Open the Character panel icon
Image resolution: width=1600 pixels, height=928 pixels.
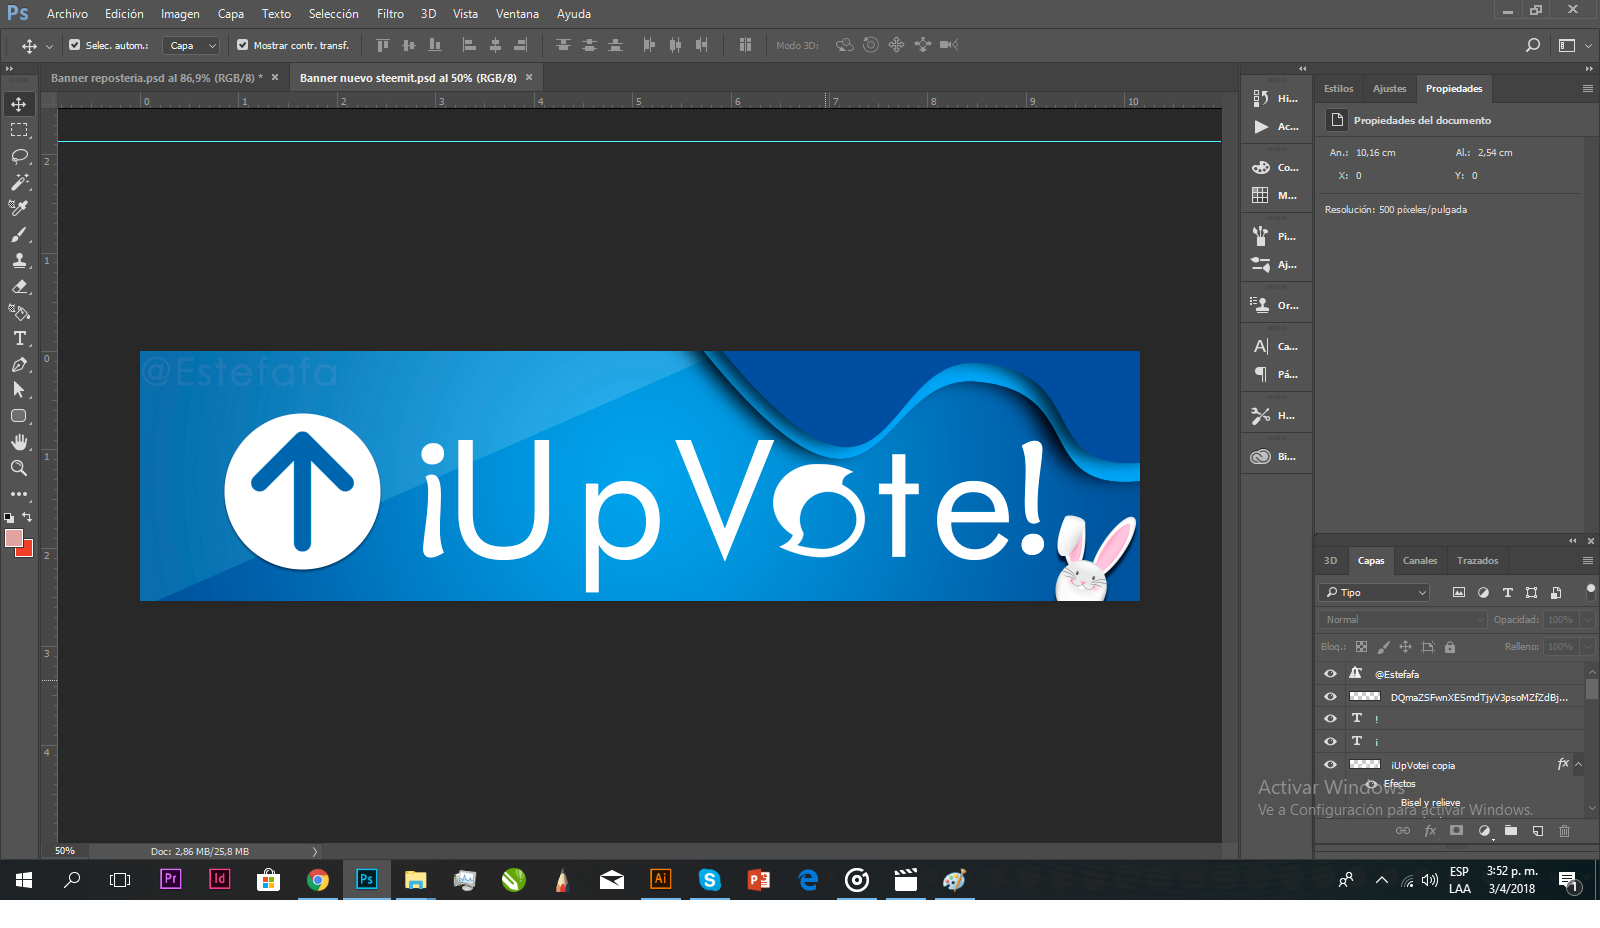tap(1261, 346)
